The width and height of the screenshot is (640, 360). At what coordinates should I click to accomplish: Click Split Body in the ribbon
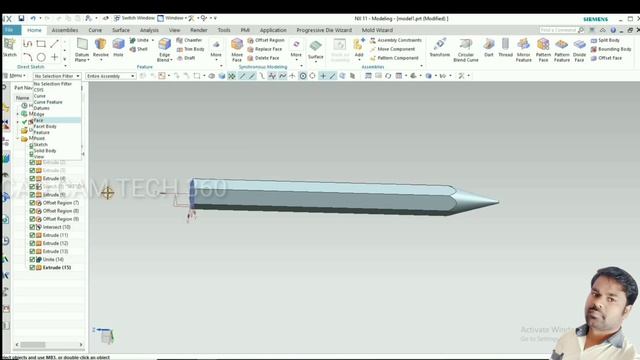[x=605, y=40]
